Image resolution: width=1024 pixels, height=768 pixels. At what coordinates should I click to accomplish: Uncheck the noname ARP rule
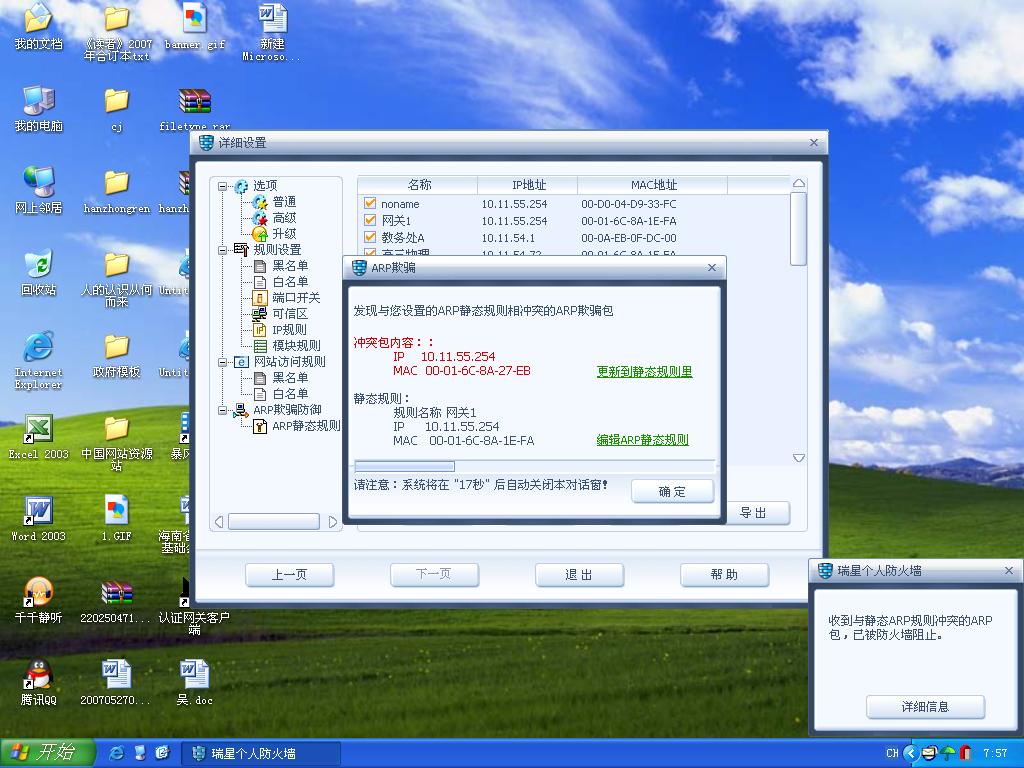(370, 203)
